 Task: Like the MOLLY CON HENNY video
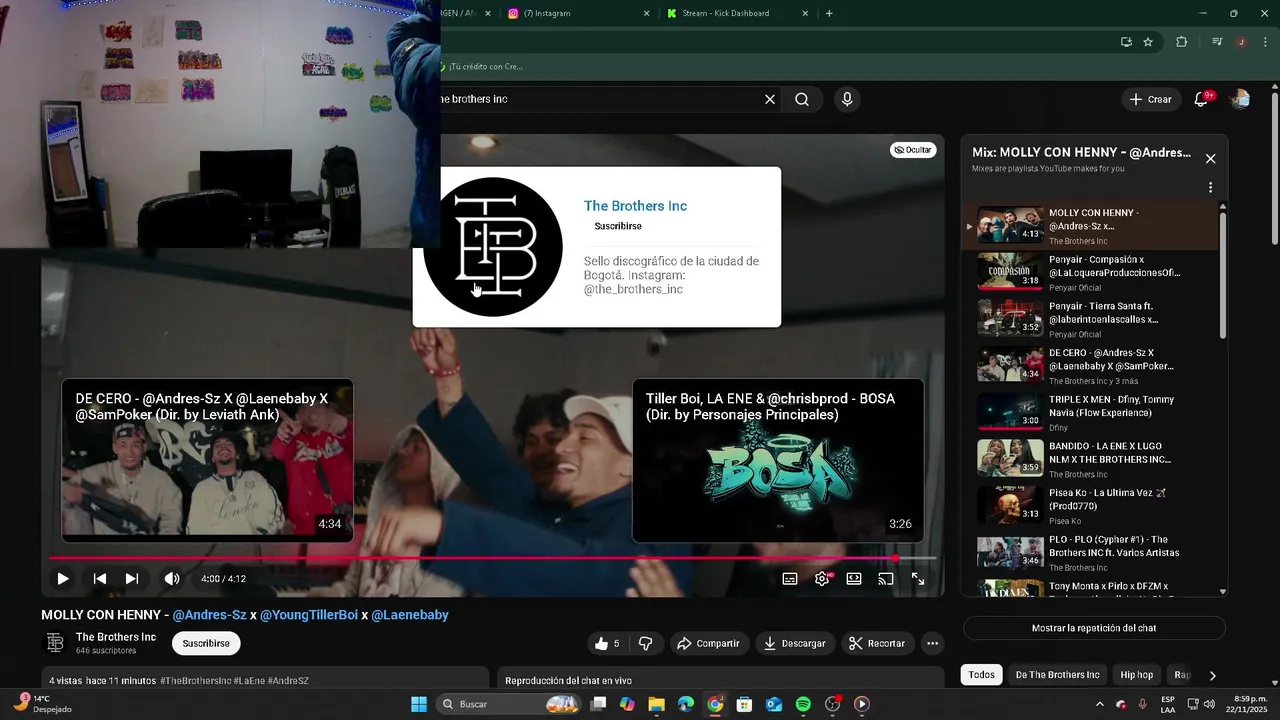tap(608, 644)
